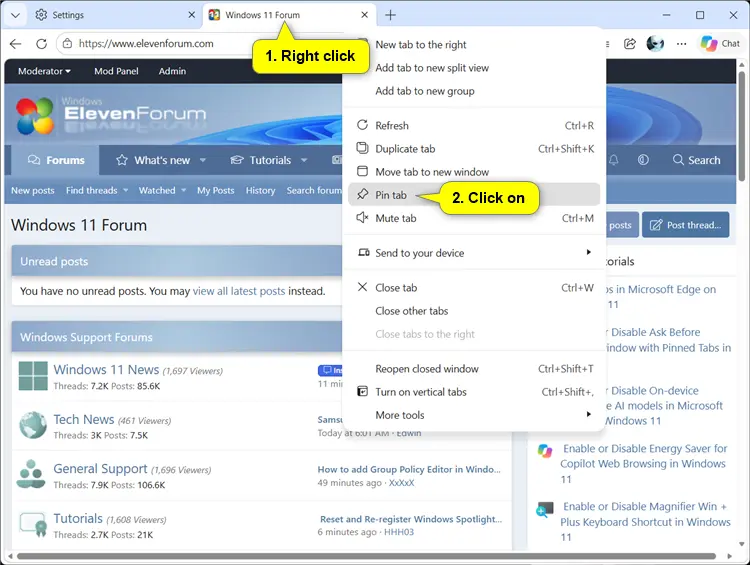Open the forum Search
Screen dimensions: 750x565
696,160
